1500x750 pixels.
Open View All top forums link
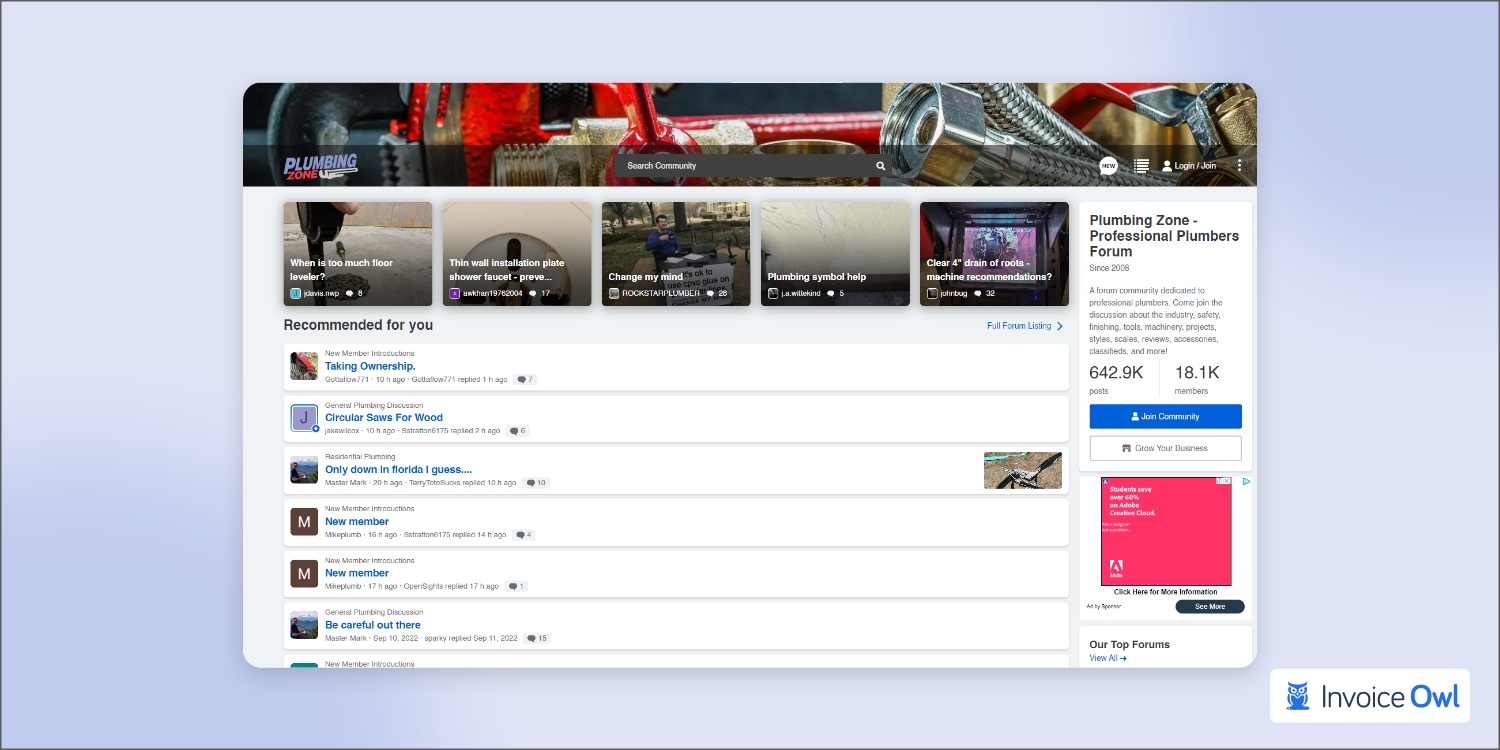click(1108, 658)
